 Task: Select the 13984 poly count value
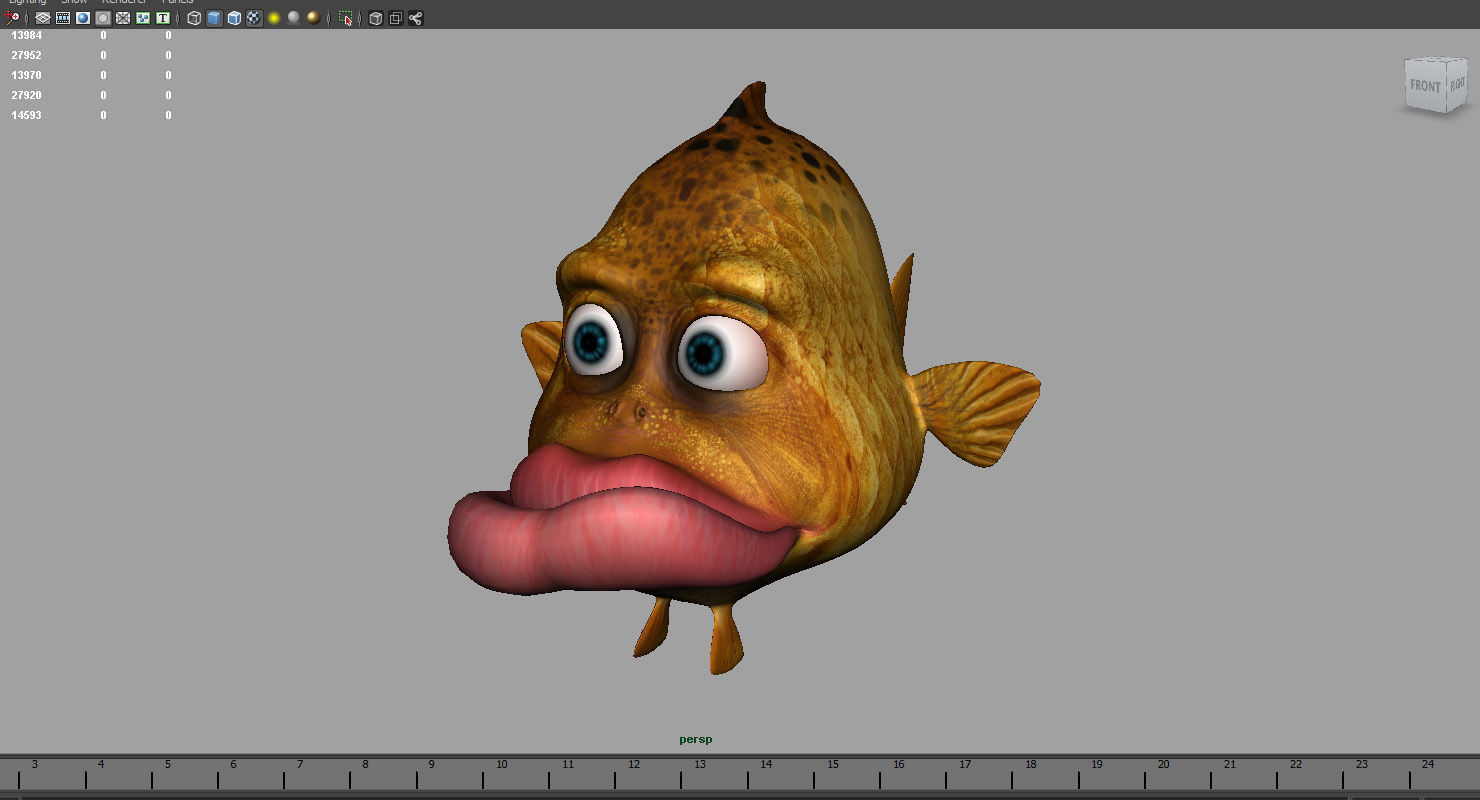tap(26, 35)
